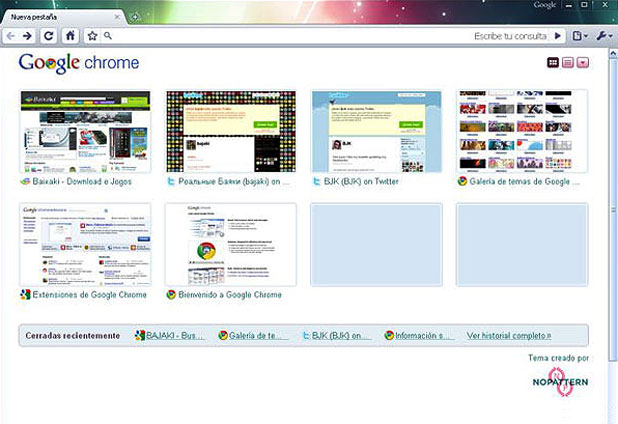Screen dimensions: 618x424
Task: Go to the Home page
Action: (x=70, y=36)
